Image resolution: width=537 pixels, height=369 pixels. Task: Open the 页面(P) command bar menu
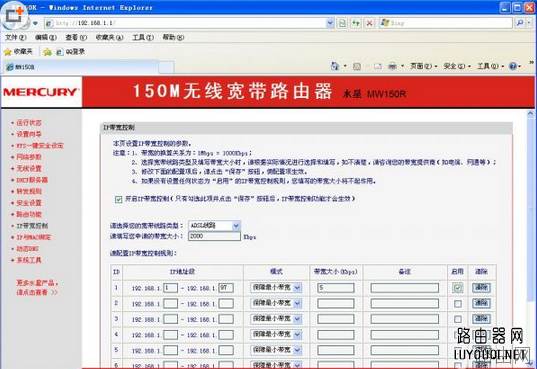pyautogui.click(x=424, y=66)
